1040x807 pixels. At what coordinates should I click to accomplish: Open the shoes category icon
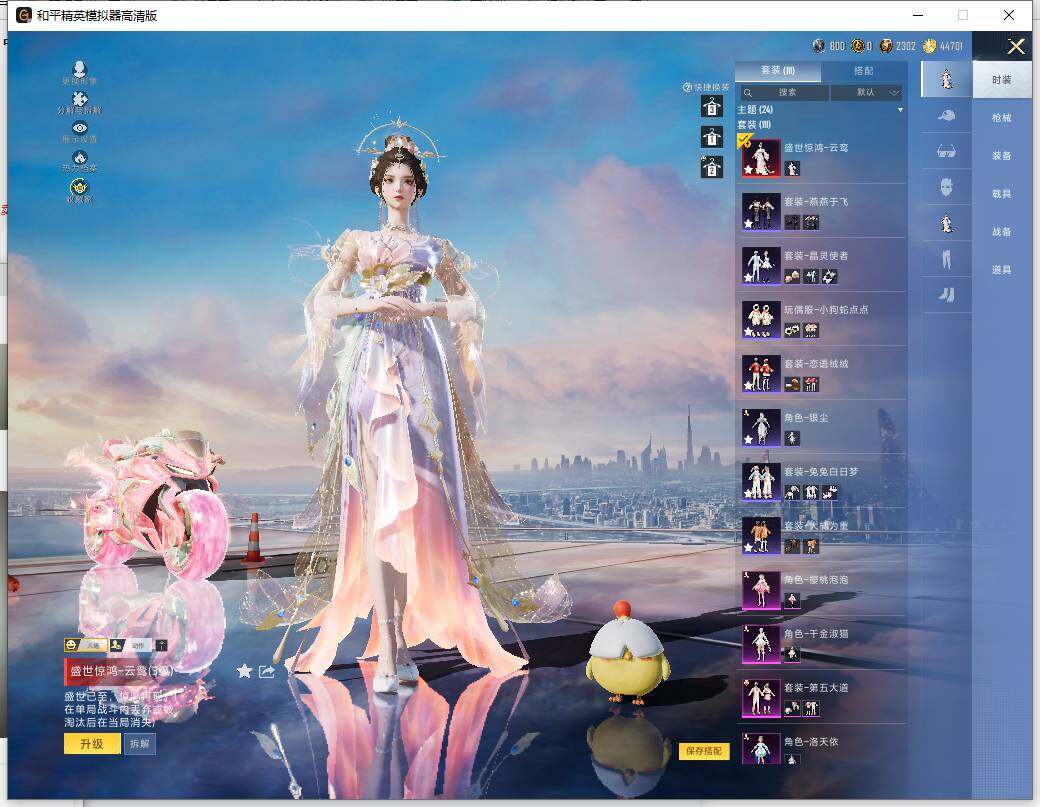coord(946,294)
